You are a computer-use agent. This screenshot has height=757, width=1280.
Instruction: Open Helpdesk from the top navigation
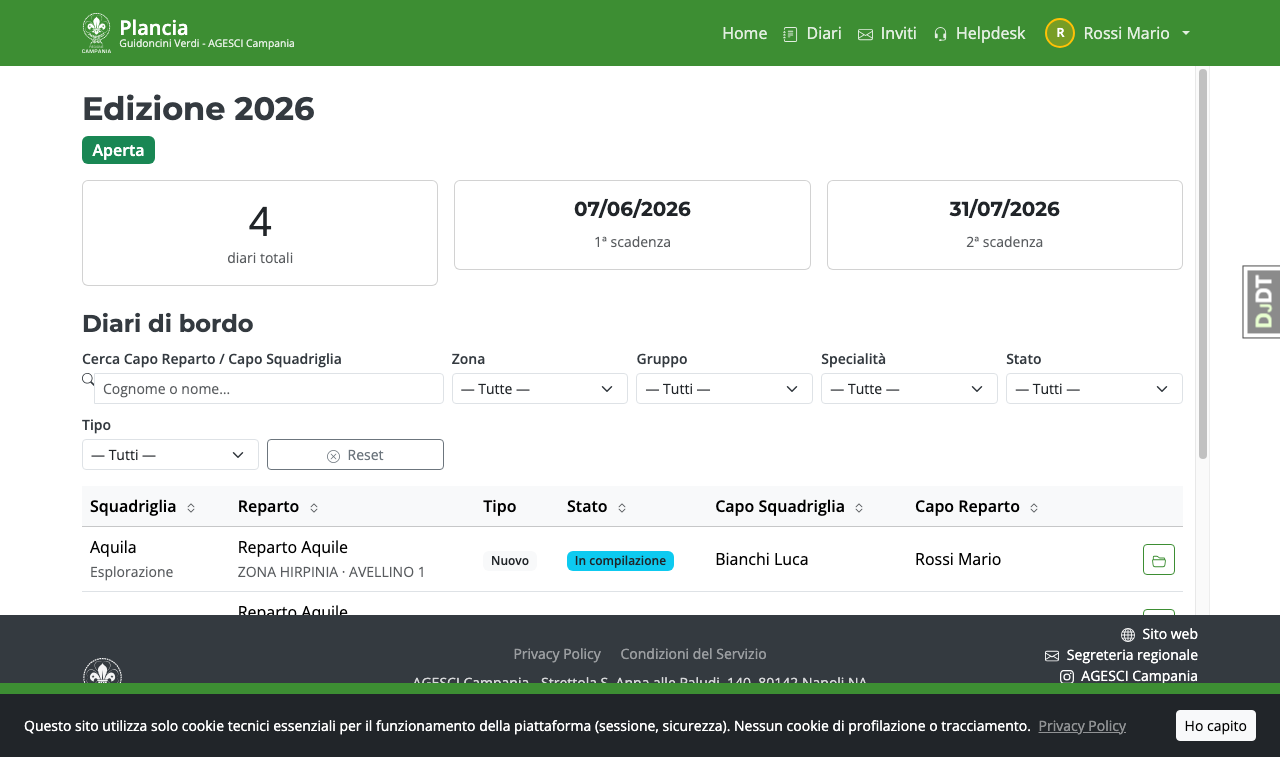[x=979, y=33]
